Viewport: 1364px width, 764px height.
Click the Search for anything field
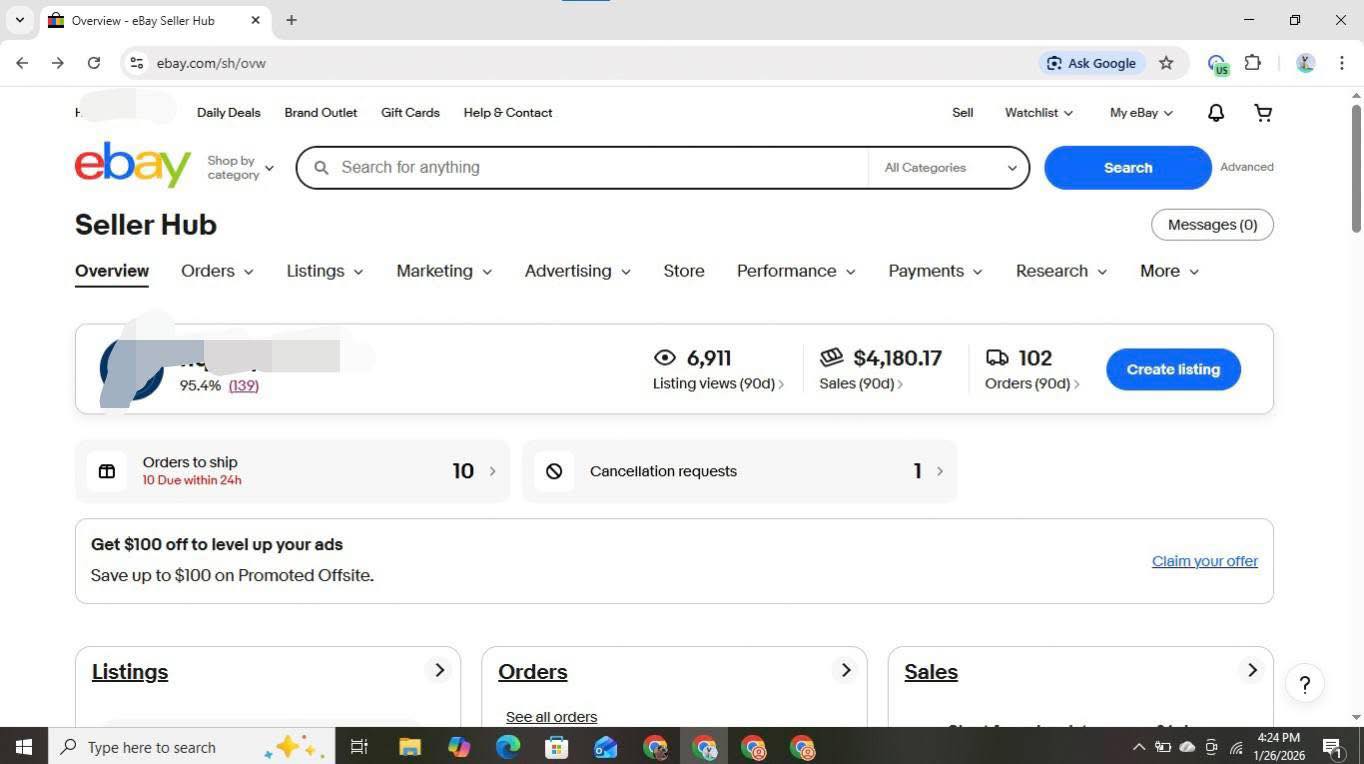580,167
